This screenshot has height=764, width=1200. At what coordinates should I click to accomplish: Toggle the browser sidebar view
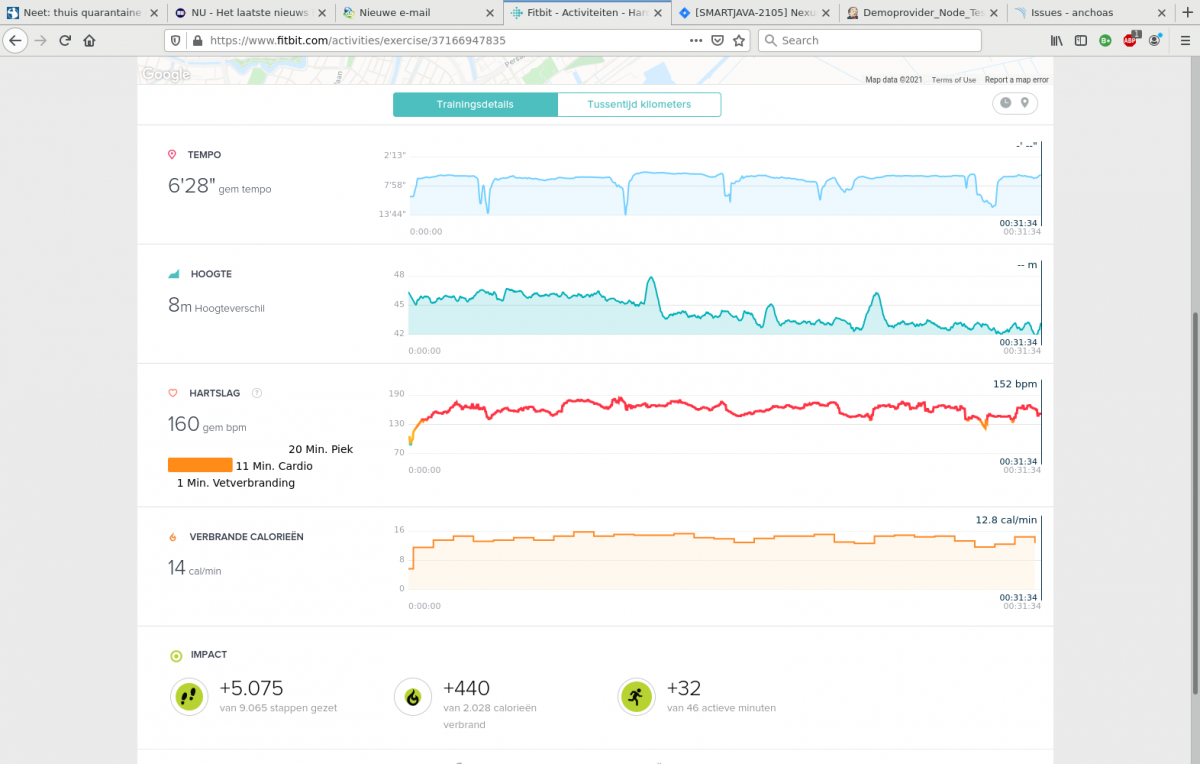click(x=1081, y=41)
